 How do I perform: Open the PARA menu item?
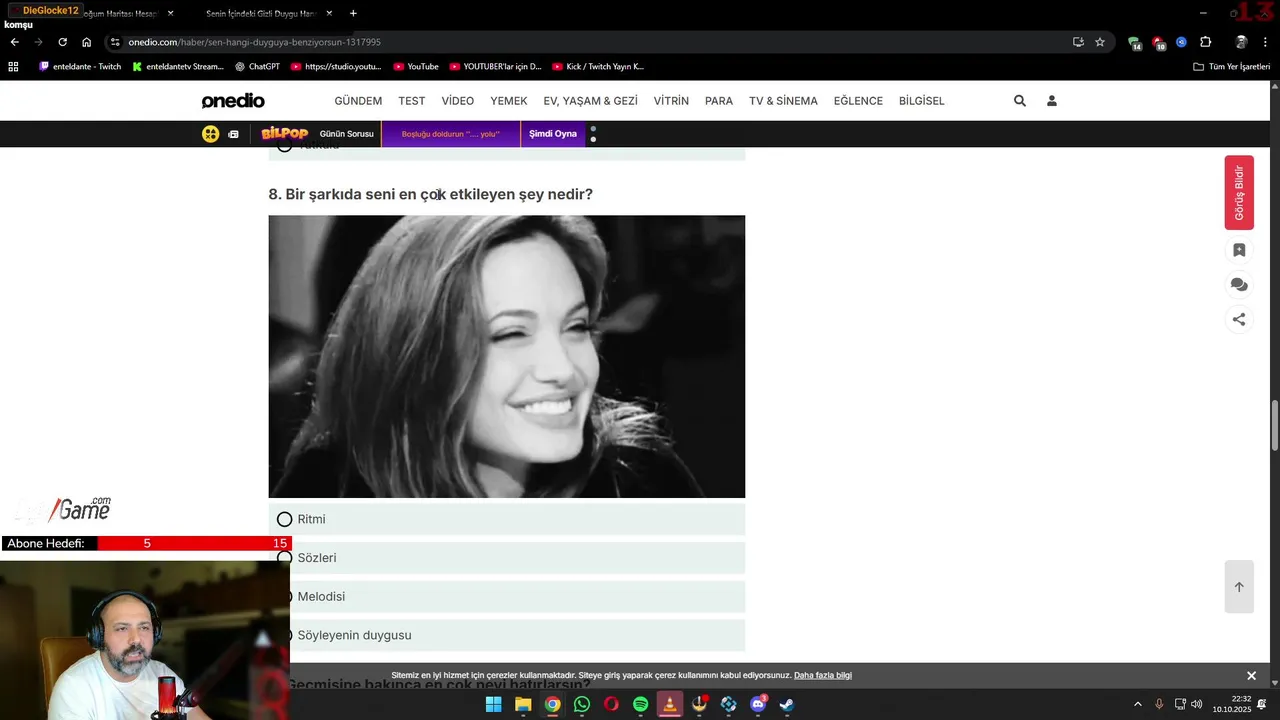[x=719, y=101]
